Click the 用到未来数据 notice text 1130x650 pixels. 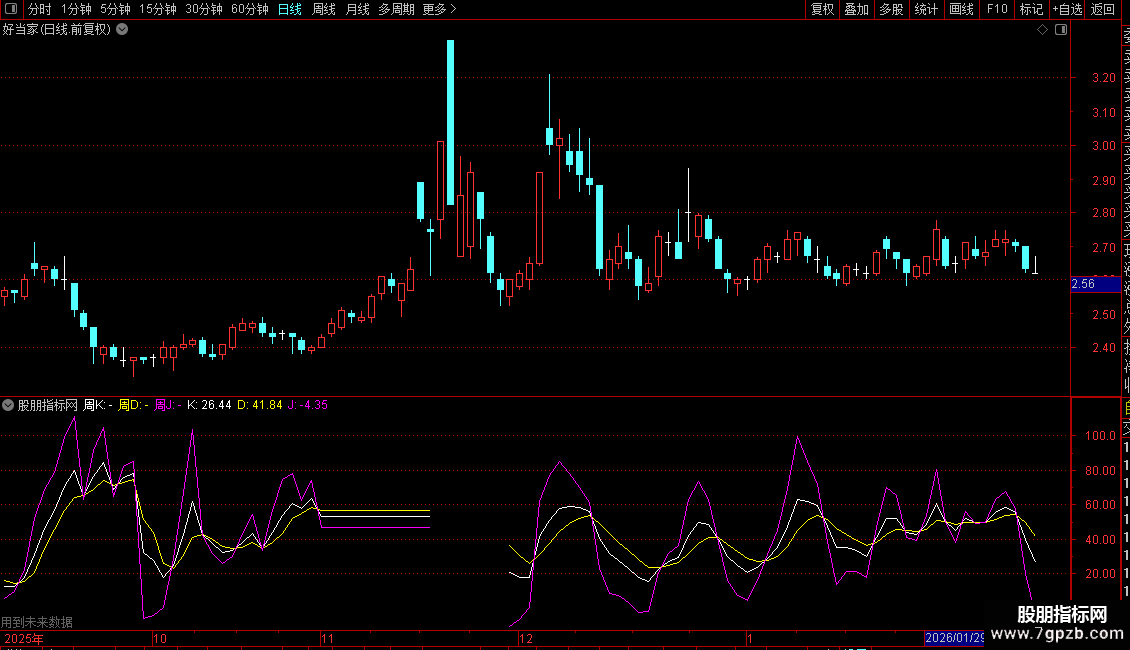tap(37, 622)
